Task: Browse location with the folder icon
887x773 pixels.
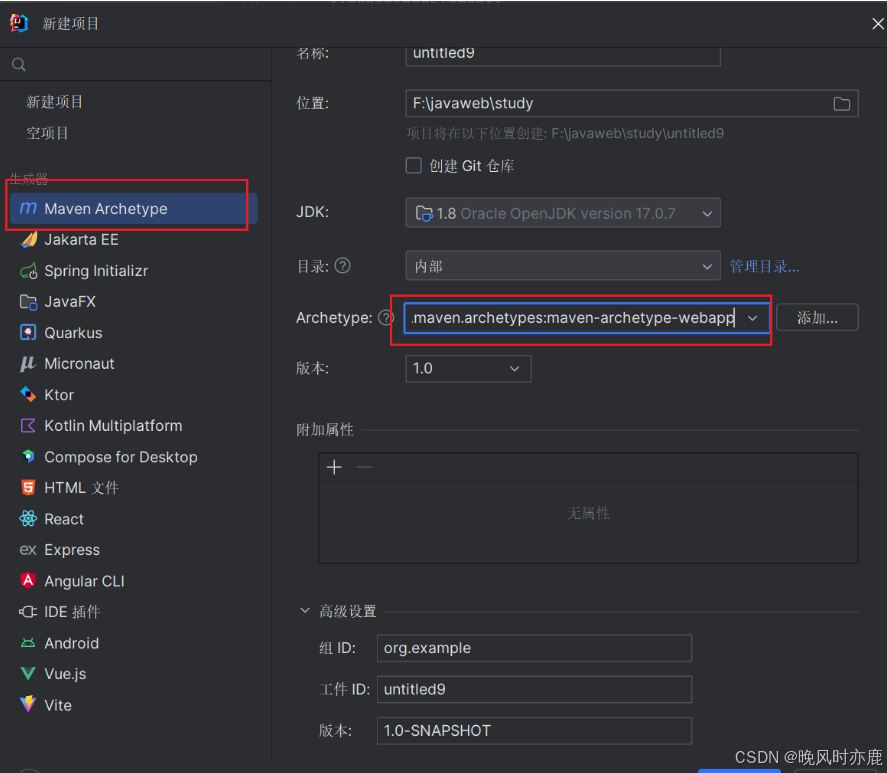Action: point(842,104)
